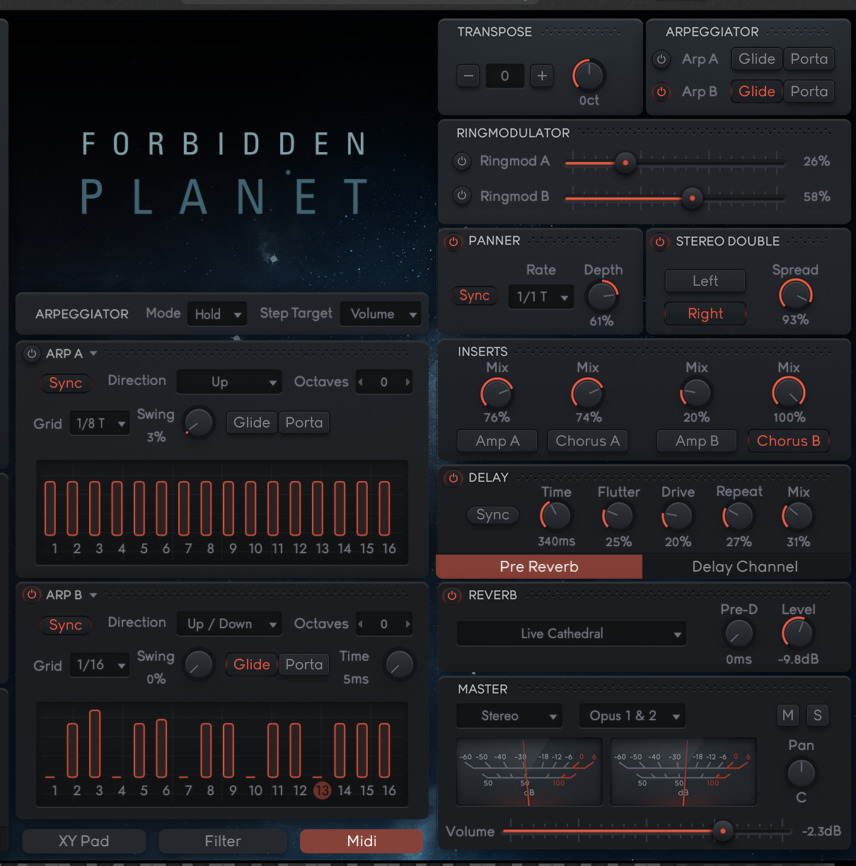Viewport: 856px width, 866px height.
Task: Open the ARP A Direction Up dropdown
Action: [229, 382]
